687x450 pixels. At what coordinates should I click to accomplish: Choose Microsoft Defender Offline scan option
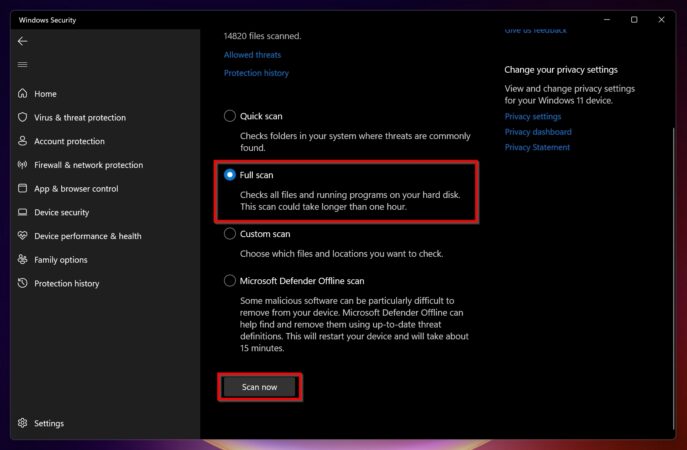(230, 281)
